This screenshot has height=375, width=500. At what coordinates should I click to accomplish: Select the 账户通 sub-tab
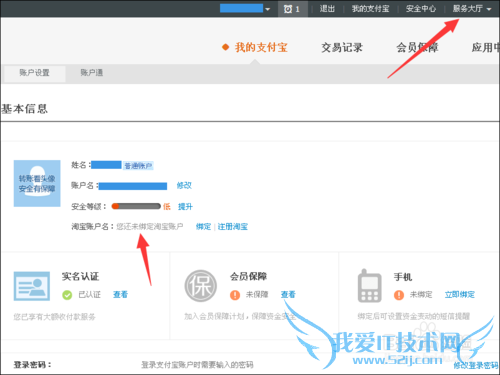point(92,73)
